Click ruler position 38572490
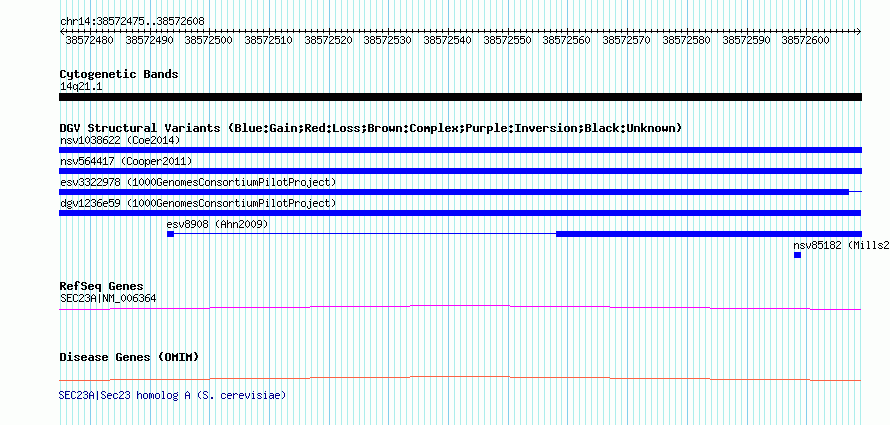The height and width of the screenshot is (425, 890). [x=149, y=40]
